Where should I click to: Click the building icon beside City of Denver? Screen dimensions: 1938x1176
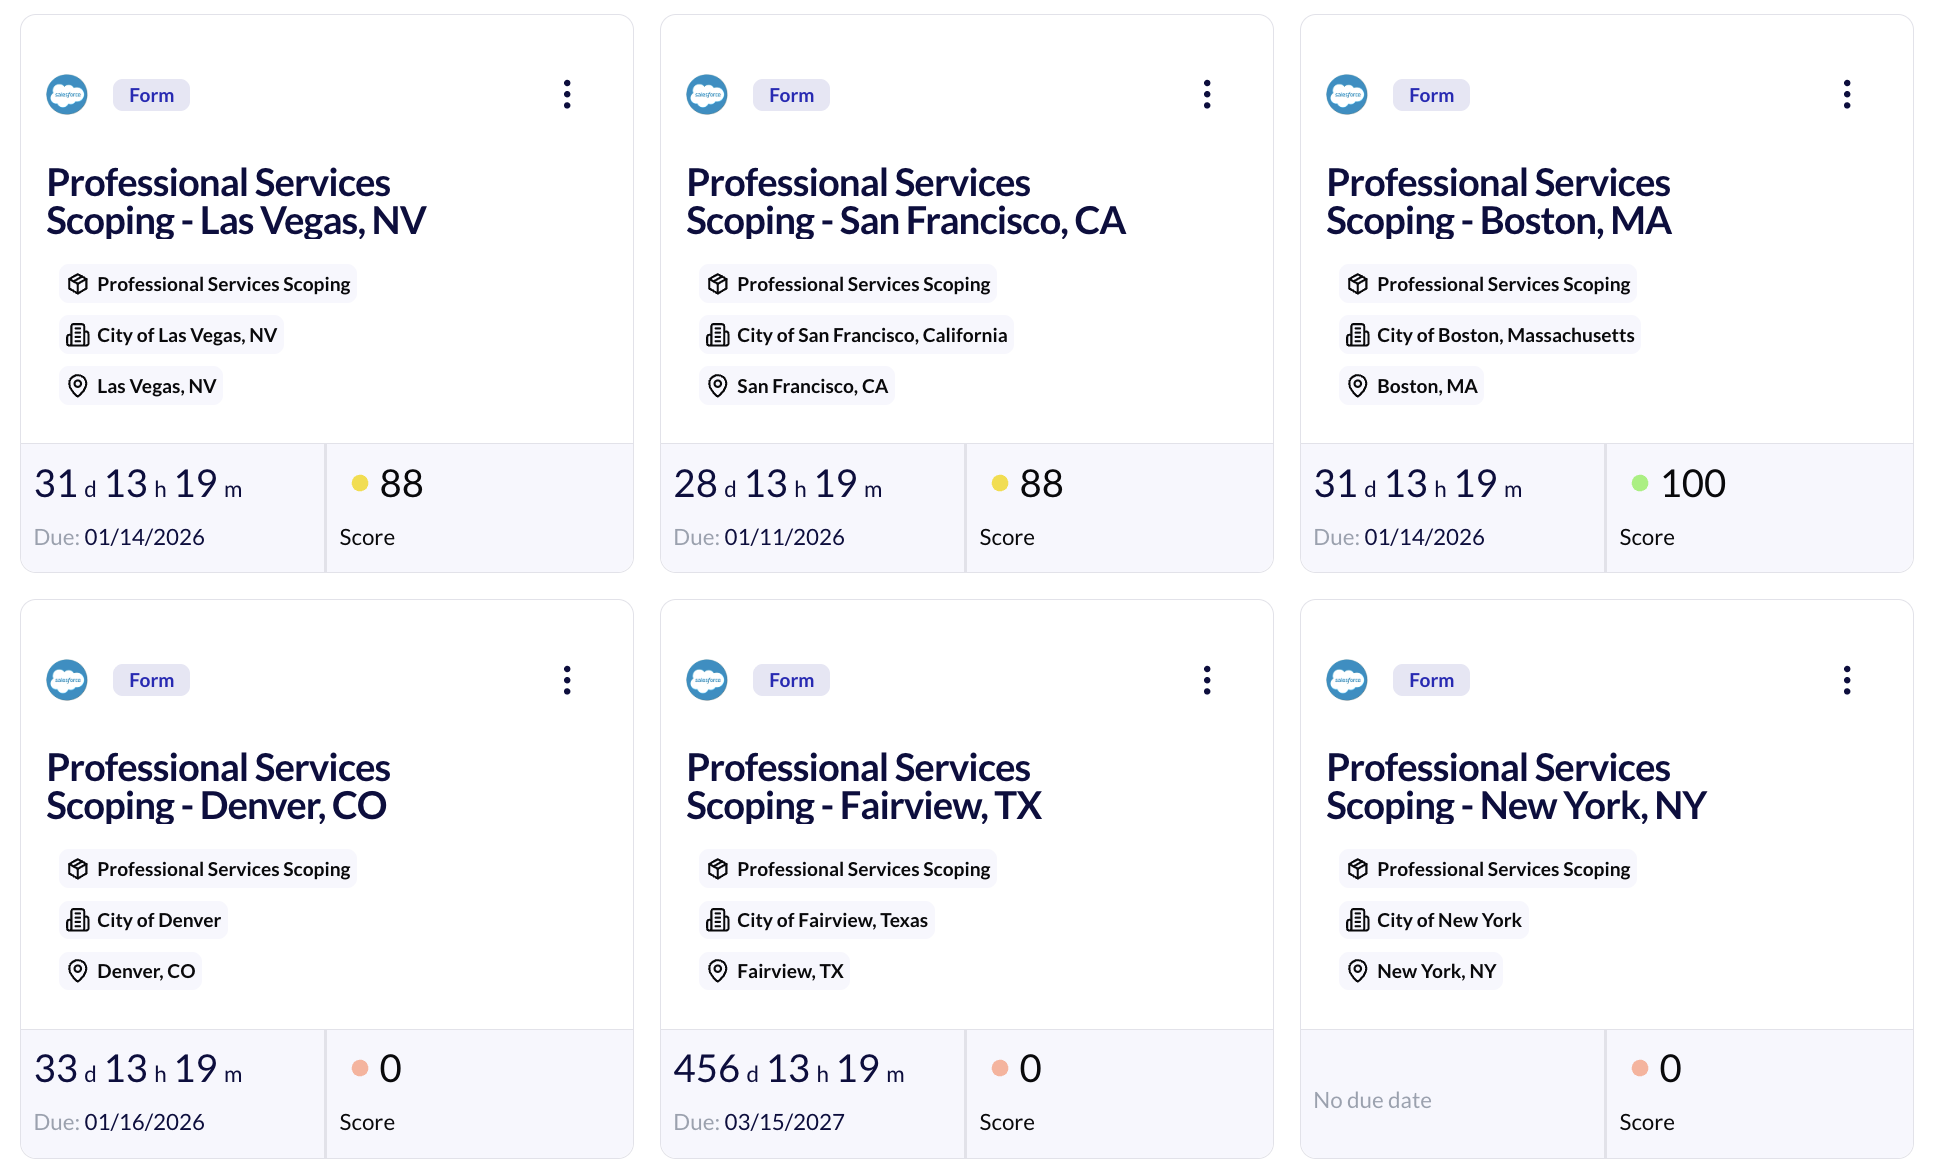(x=77, y=920)
